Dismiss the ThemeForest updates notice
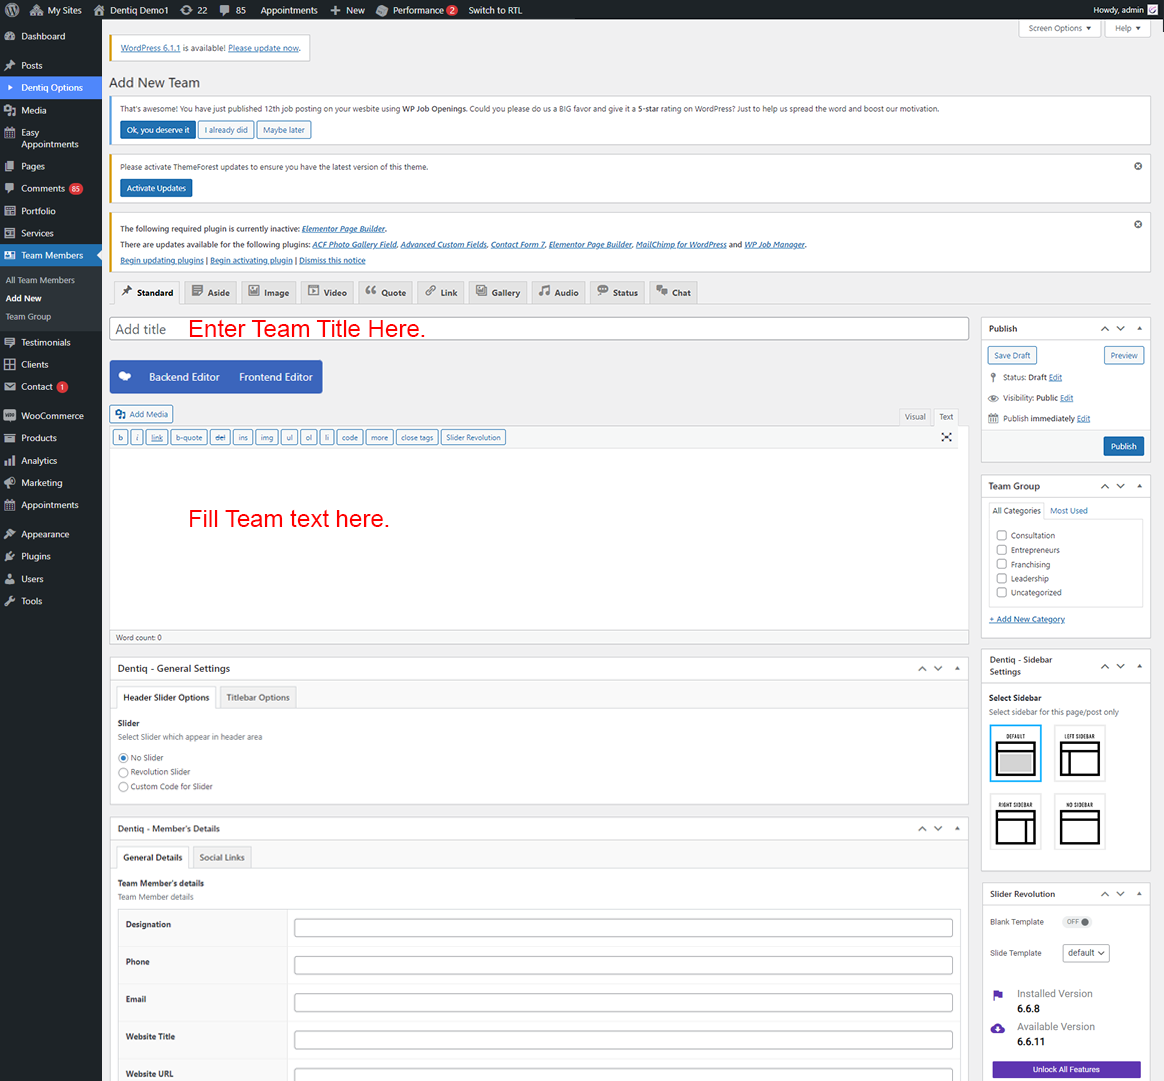 [1138, 166]
